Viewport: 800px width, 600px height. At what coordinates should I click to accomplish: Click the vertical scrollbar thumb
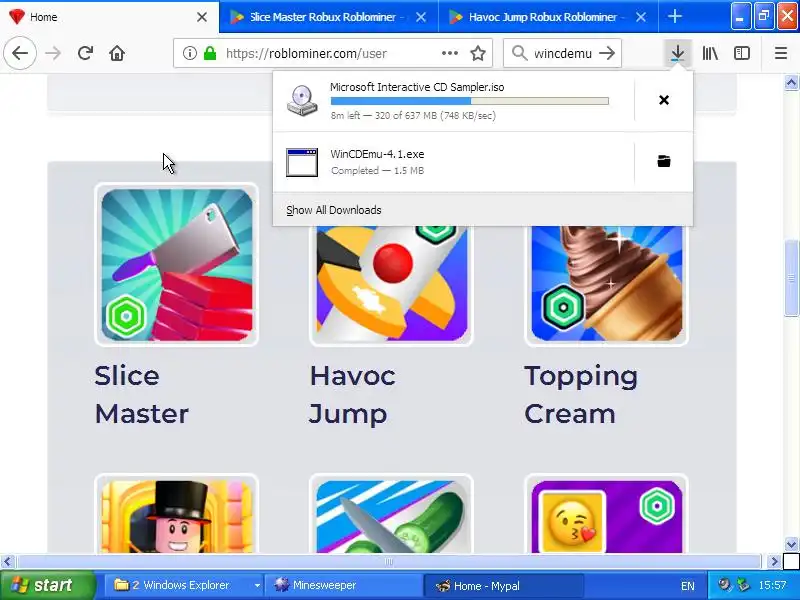click(791, 278)
